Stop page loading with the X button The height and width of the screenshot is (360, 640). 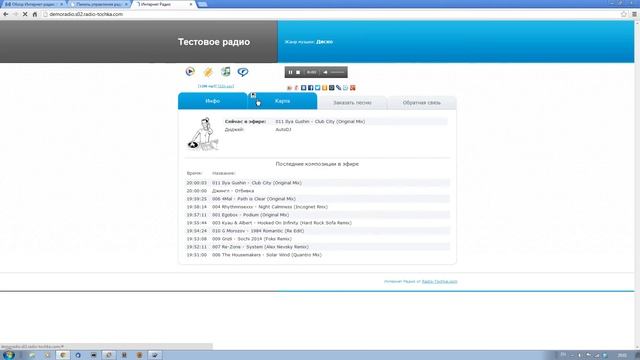pyautogui.click(x=25, y=14)
